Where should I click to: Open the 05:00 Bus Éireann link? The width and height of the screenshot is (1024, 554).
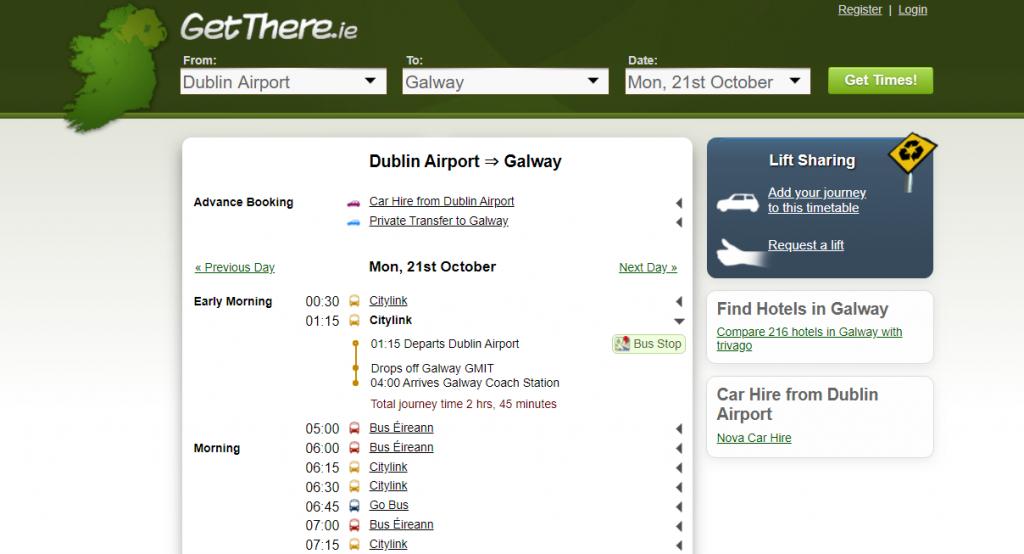(x=401, y=428)
